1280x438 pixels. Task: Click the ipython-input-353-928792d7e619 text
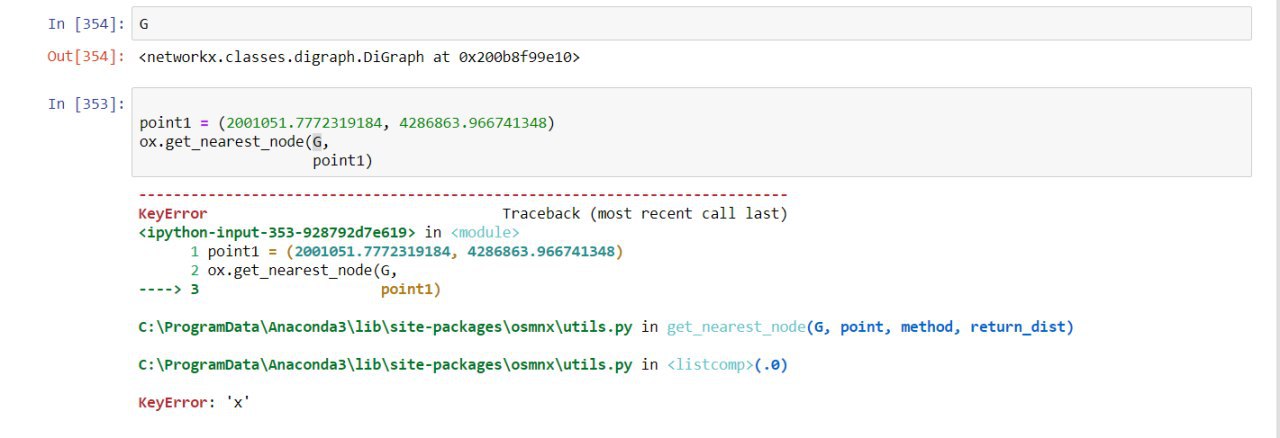pyautogui.click(x=277, y=233)
